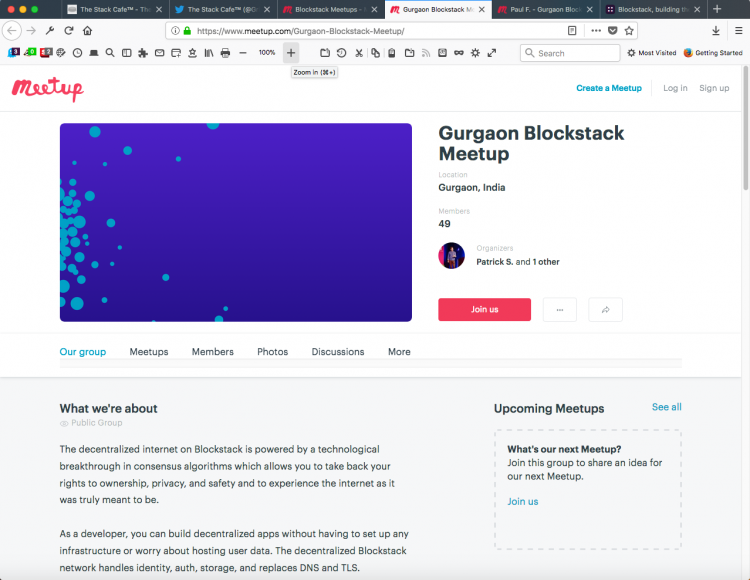Click in the toolbar Search field

[570, 53]
